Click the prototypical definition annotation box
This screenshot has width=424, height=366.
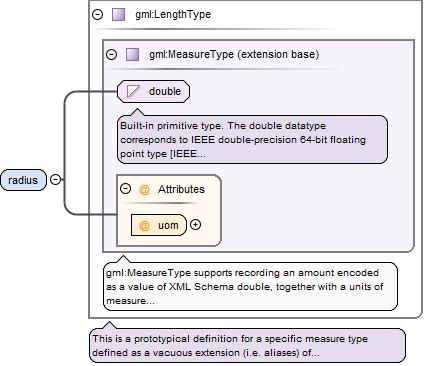click(248, 346)
